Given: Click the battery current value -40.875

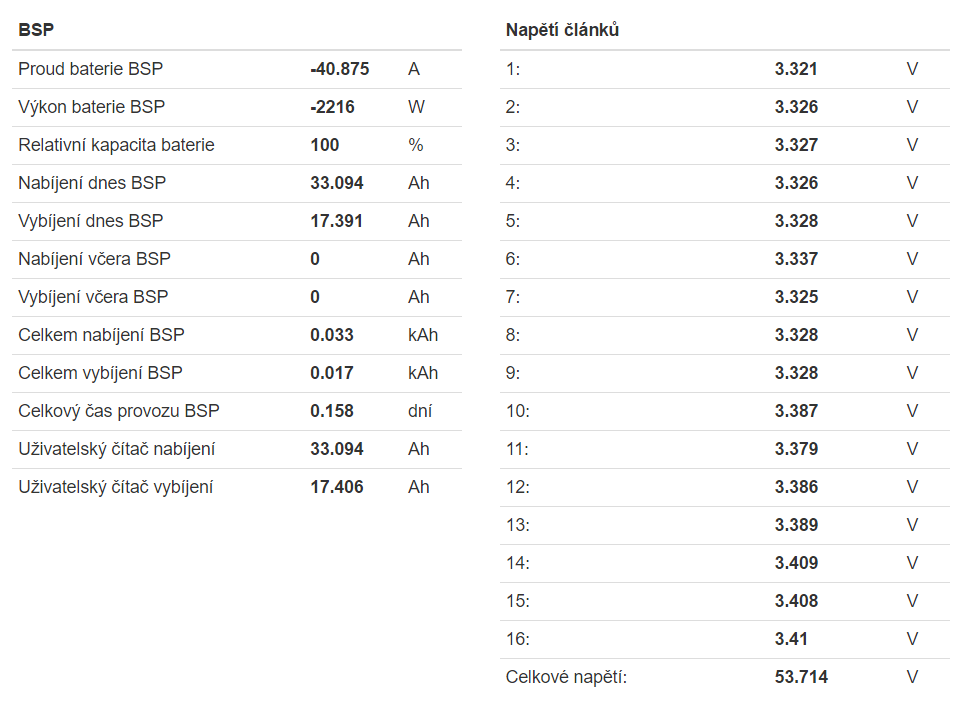Looking at the screenshot, I should (339, 69).
